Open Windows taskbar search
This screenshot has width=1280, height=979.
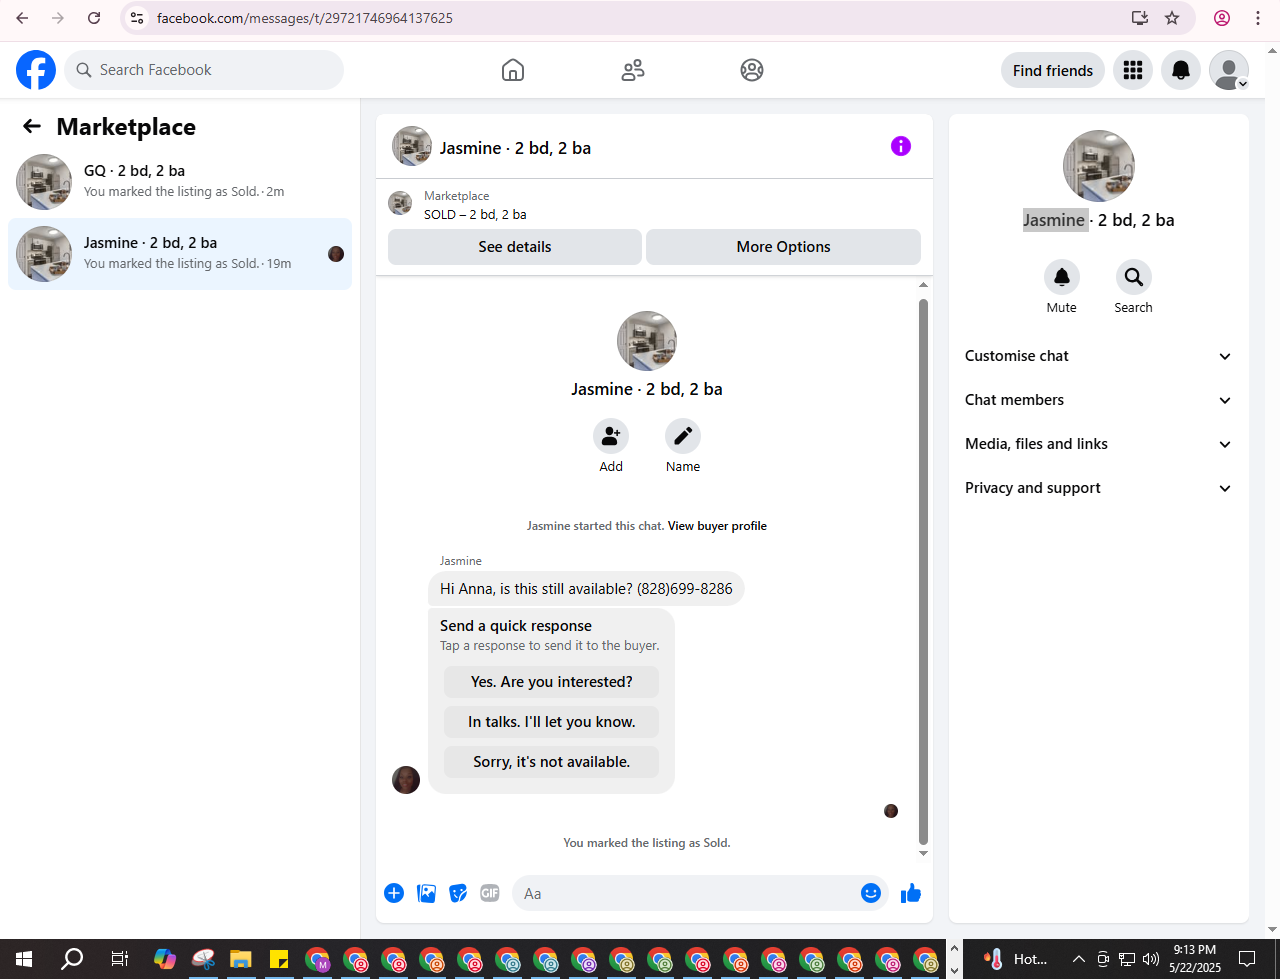pyautogui.click(x=72, y=959)
